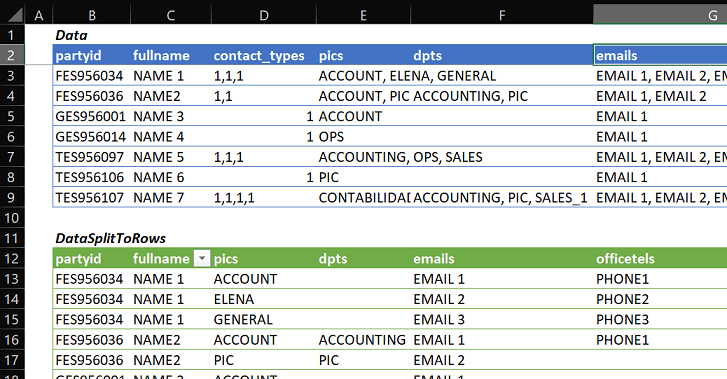Open the fullname column filter dropdown
Viewport: 727px width, 379px height.
tap(202, 258)
